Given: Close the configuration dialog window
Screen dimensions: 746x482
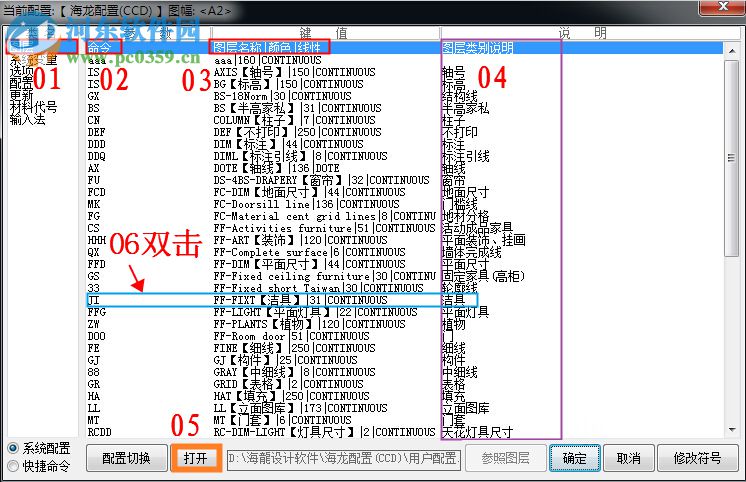Looking at the screenshot, I should (x=722, y=7).
